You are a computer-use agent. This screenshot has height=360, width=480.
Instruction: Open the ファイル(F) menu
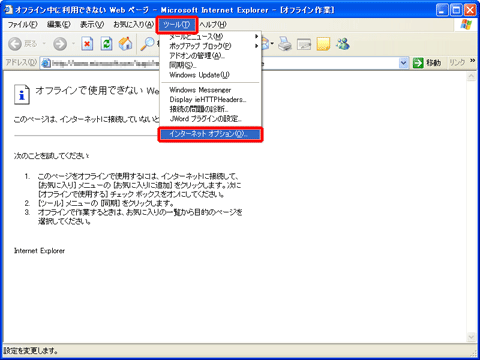[x=22, y=25]
